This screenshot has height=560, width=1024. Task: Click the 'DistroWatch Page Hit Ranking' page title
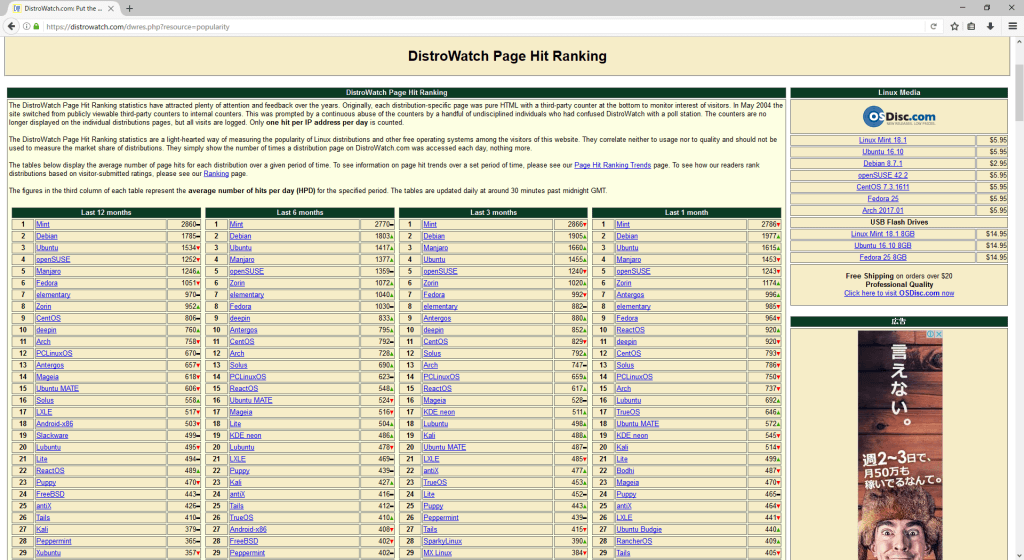(x=507, y=56)
